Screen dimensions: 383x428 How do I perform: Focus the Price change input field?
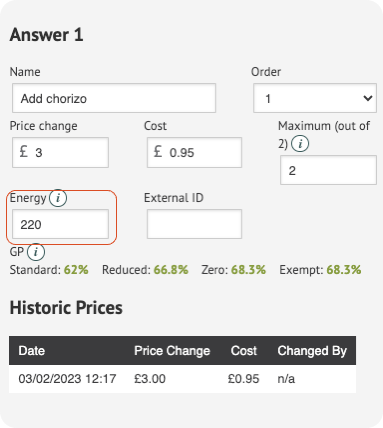(60, 152)
